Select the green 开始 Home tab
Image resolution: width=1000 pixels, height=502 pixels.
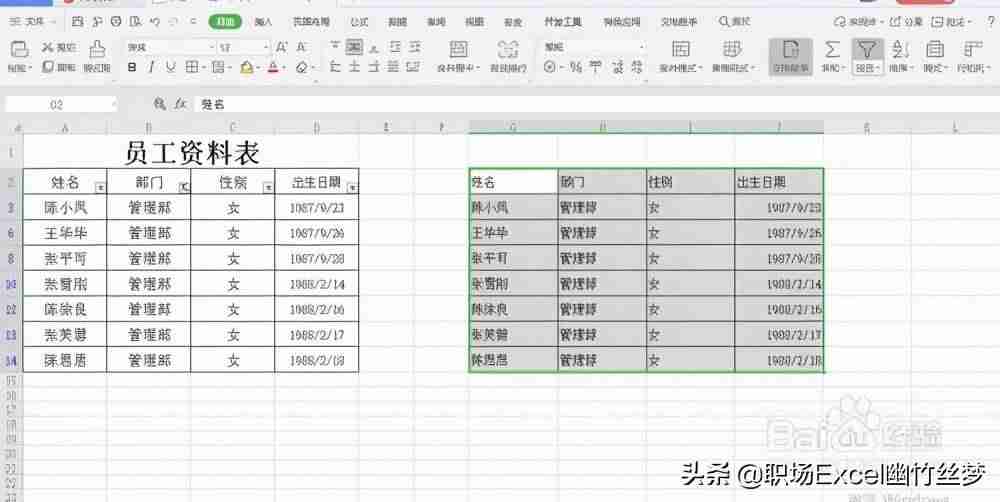click(x=225, y=22)
